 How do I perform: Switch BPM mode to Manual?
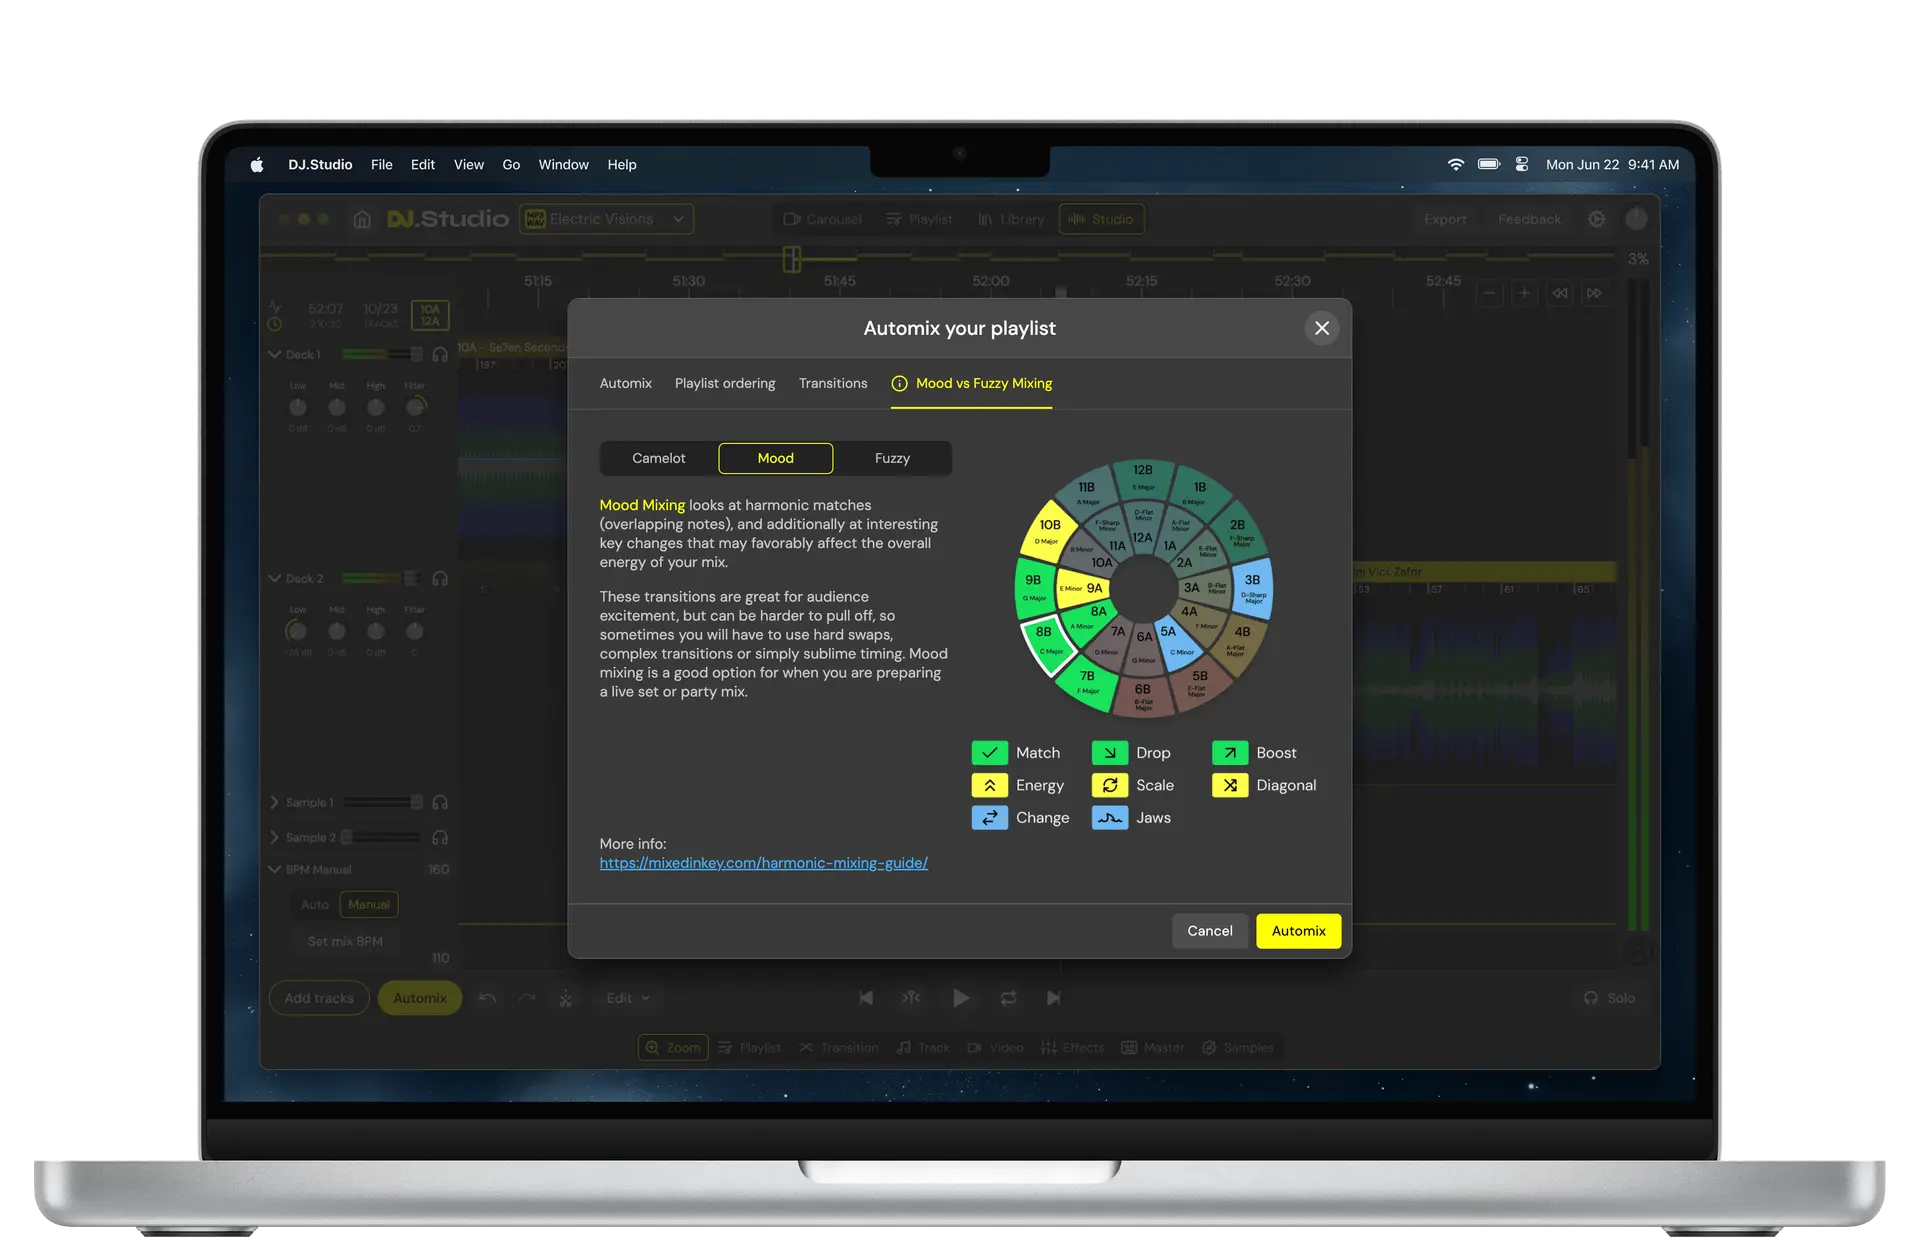(369, 905)
